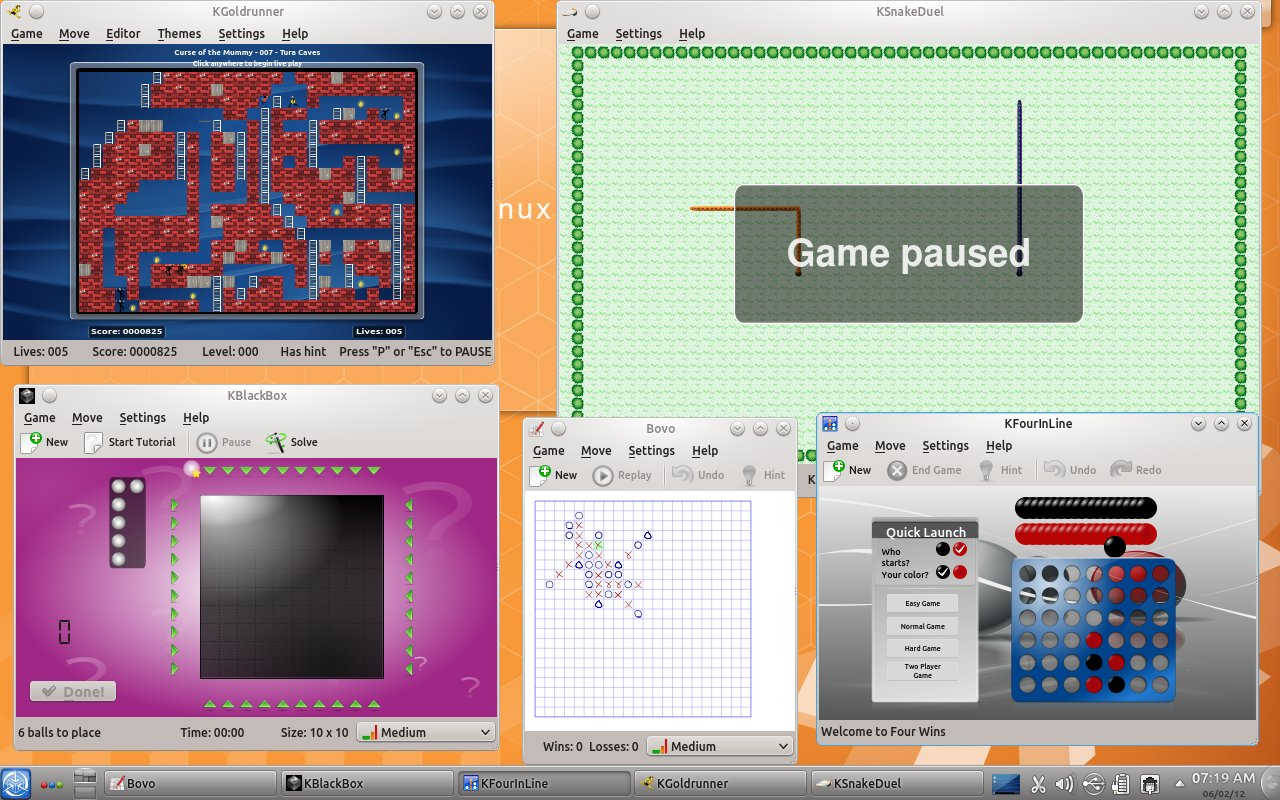1280x800 pixels.
Task: Click "6 balls to place" status text
Action: (x=59, y=732)
